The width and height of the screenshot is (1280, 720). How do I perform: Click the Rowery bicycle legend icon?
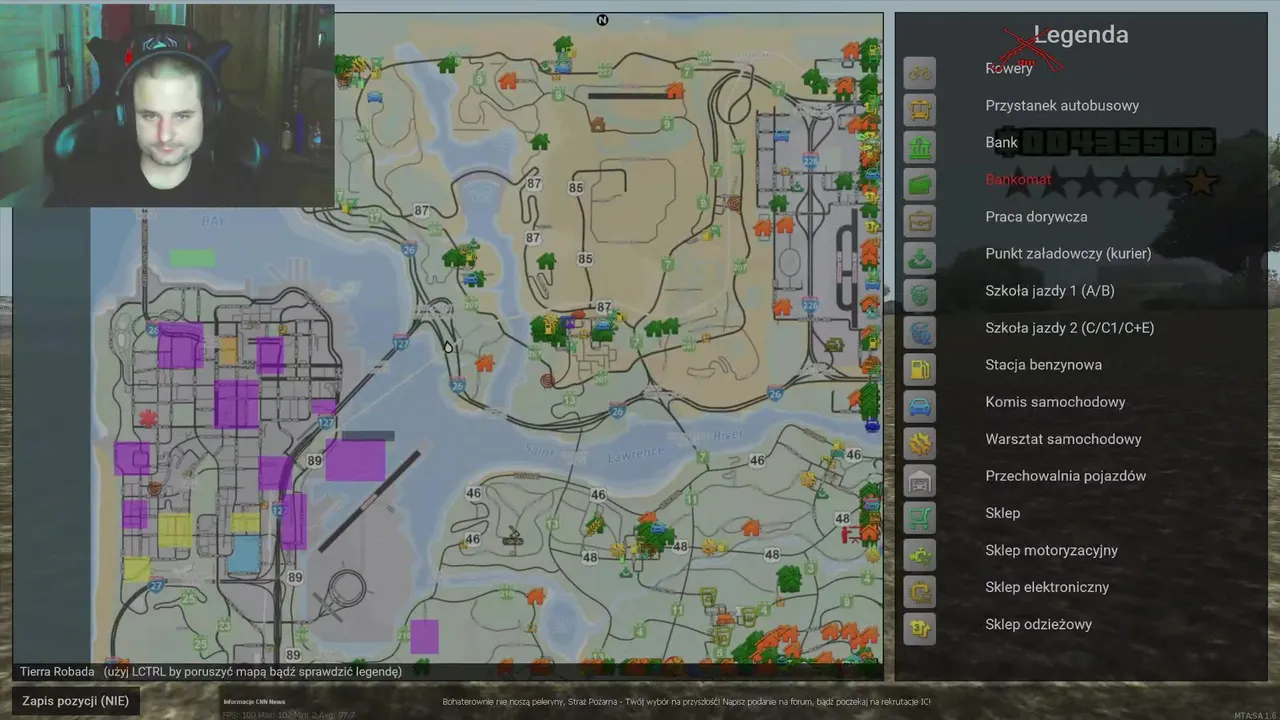920,72
